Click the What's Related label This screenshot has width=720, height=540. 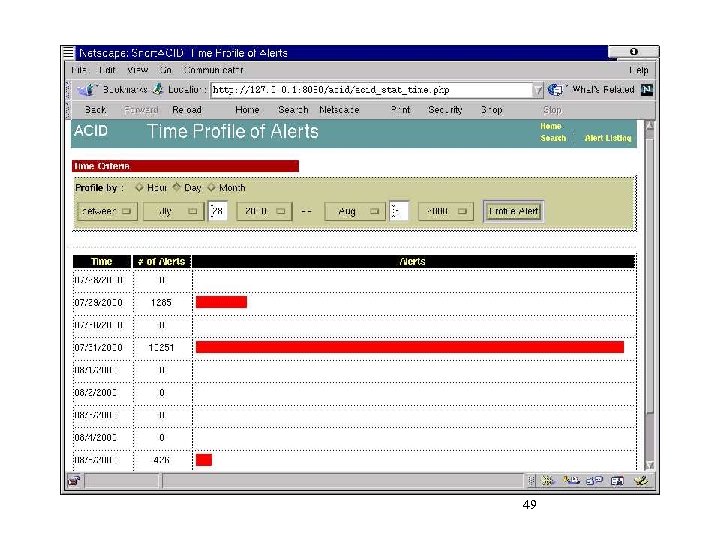(x=603, y=90)
